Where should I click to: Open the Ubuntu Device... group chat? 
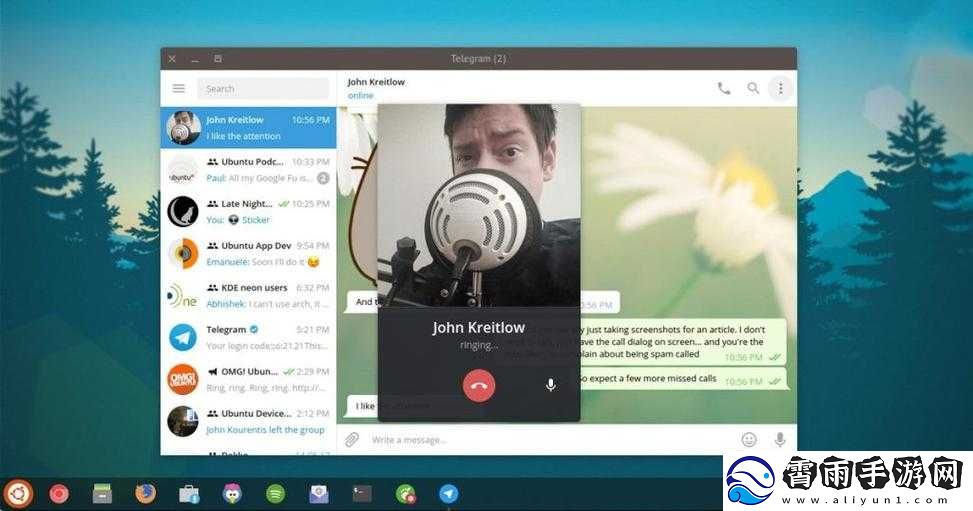248,421
